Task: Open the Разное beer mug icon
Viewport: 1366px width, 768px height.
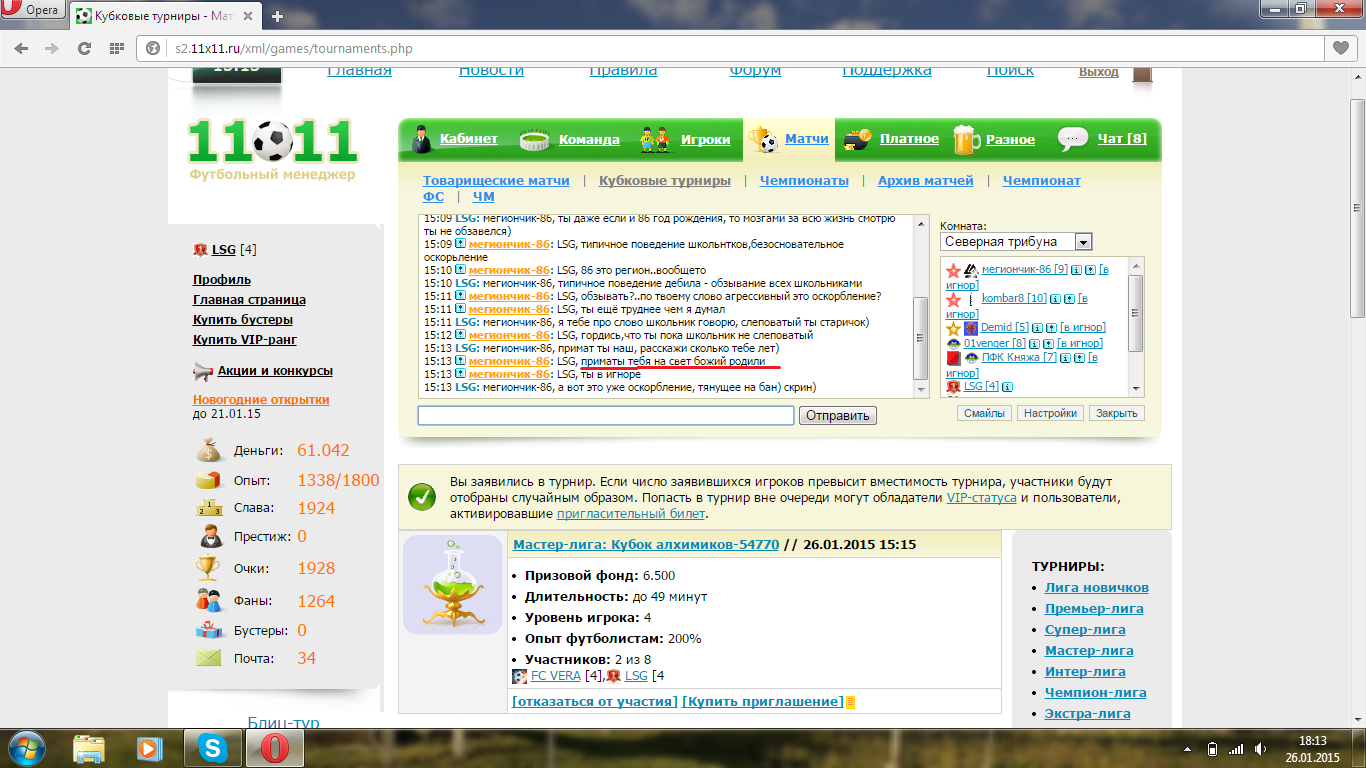Action: [966, 139]
